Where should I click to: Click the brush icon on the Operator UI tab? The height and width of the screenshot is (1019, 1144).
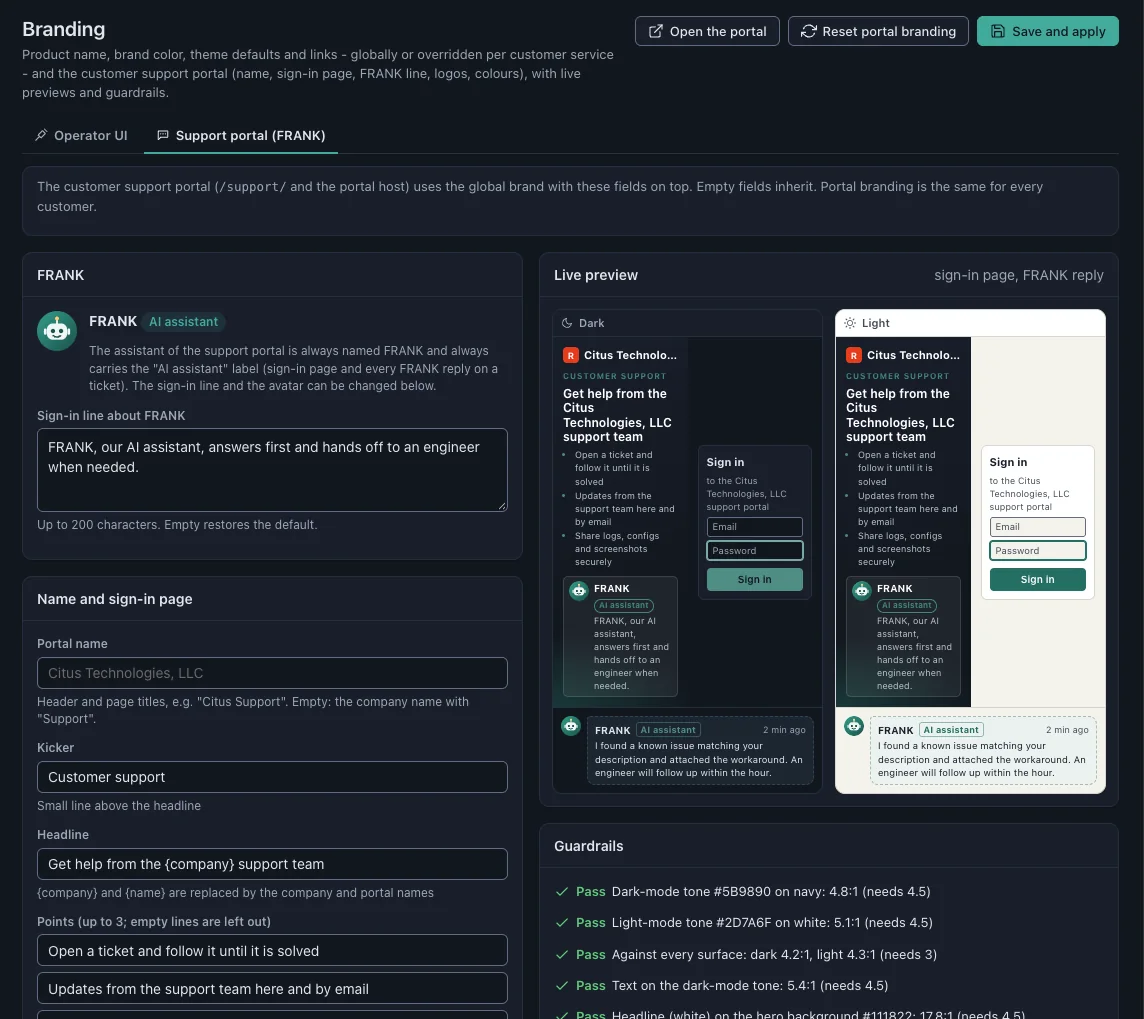pos(41,135)
